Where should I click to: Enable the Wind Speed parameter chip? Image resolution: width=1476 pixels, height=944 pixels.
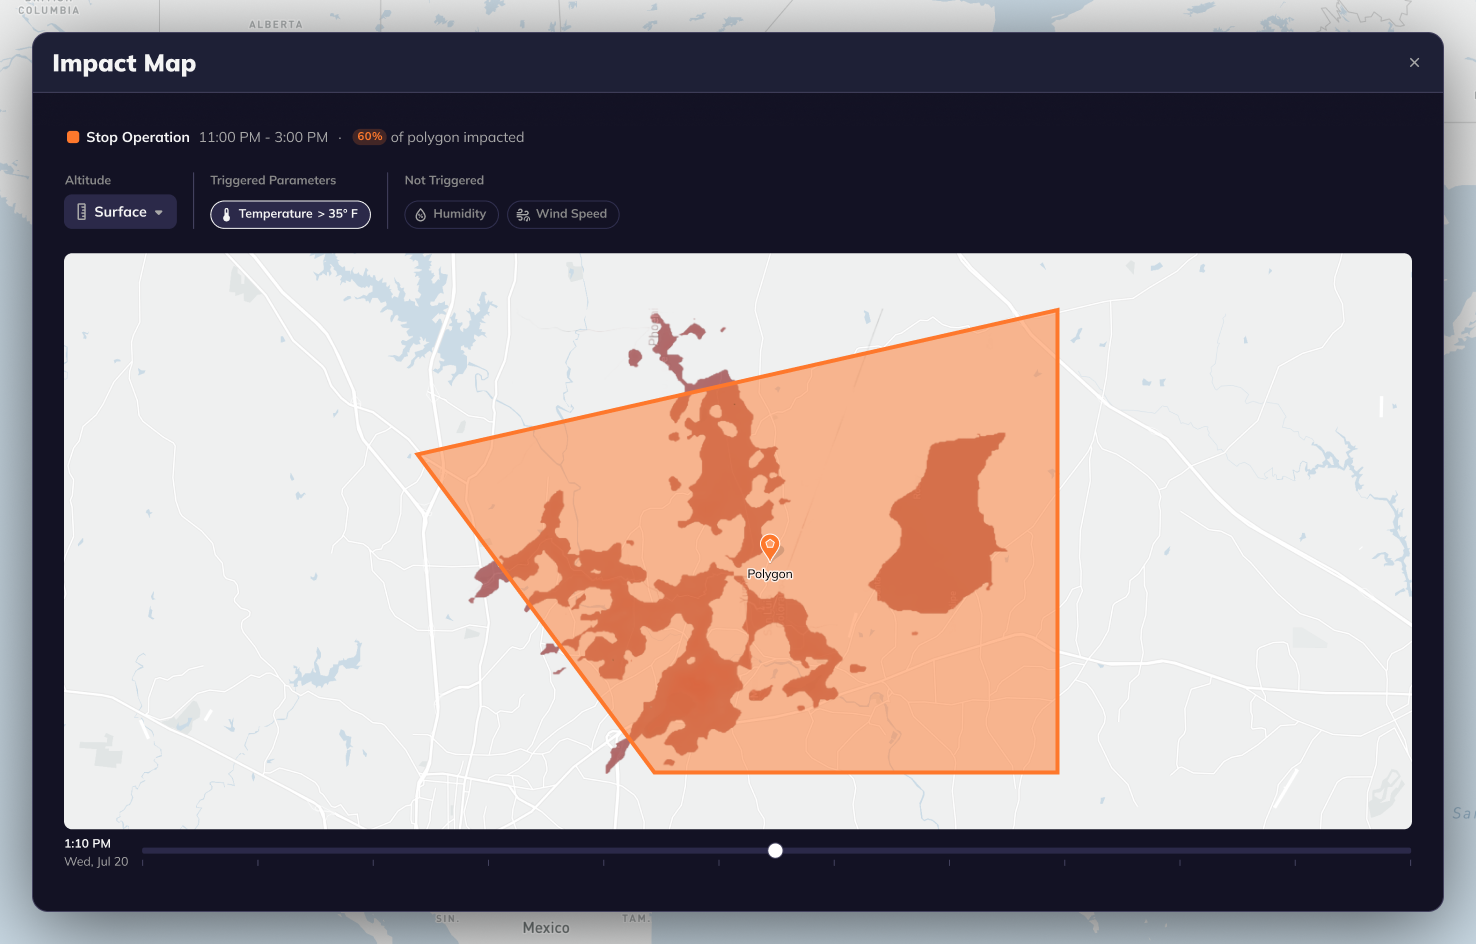(563, 214)
